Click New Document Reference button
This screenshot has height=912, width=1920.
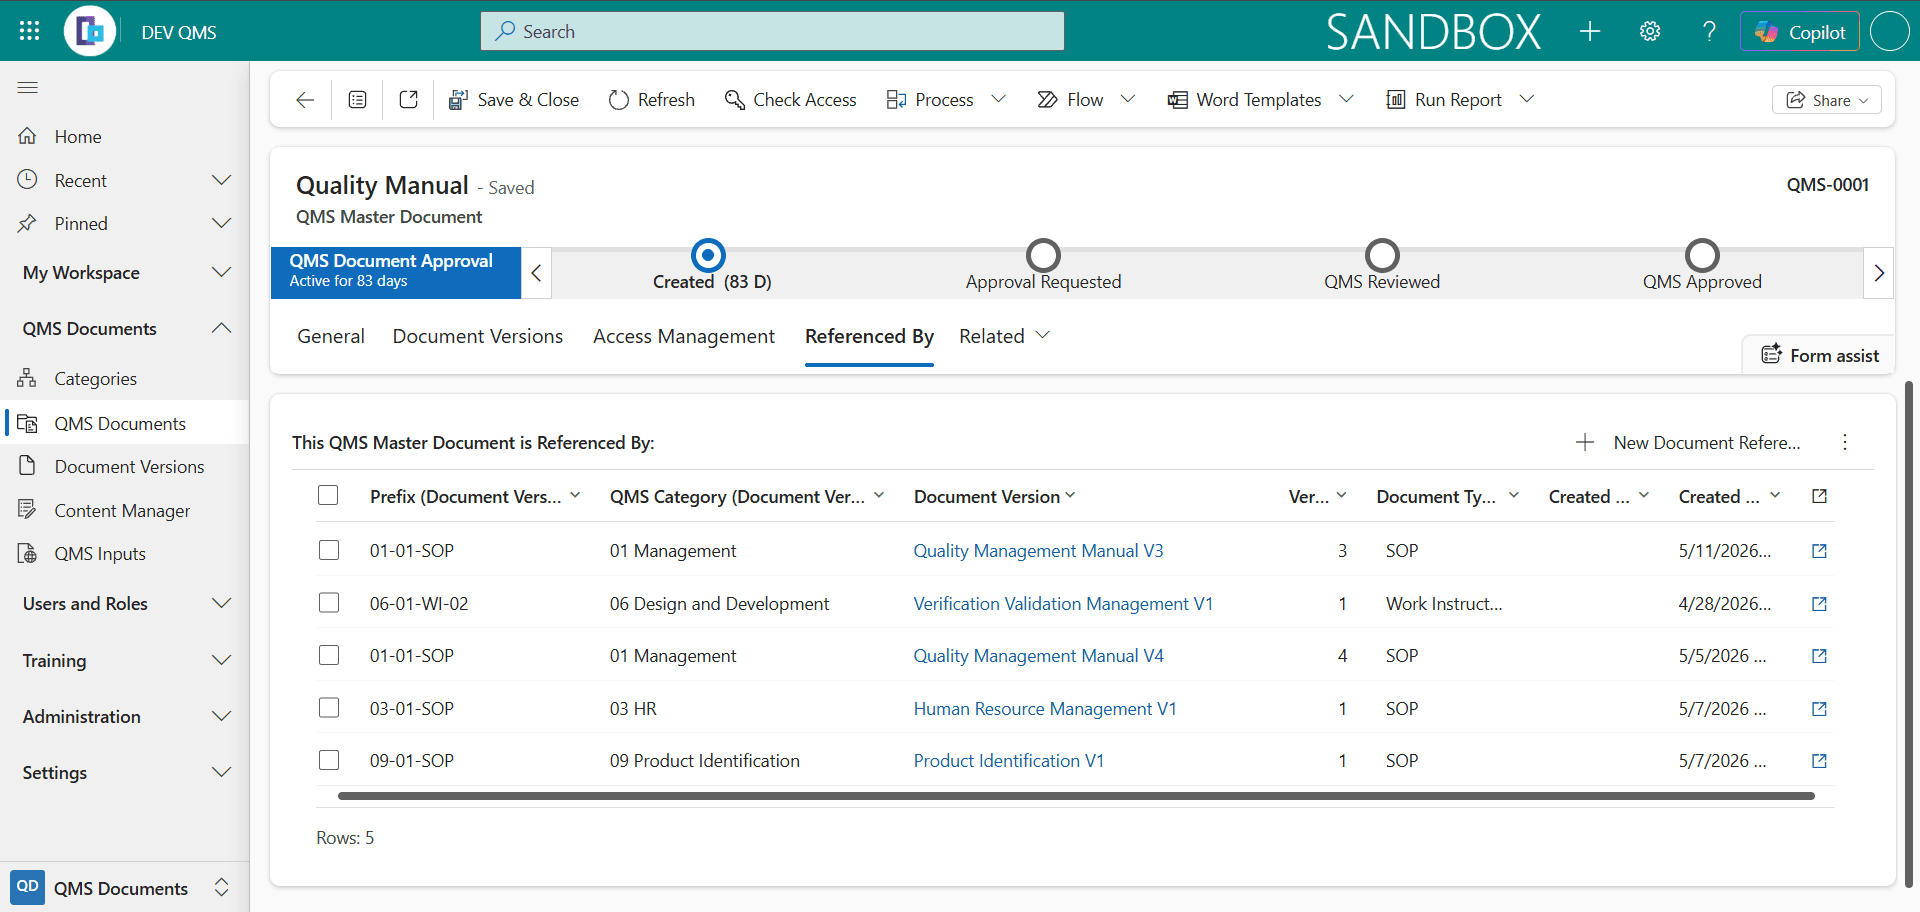(x=1689, y=442)
